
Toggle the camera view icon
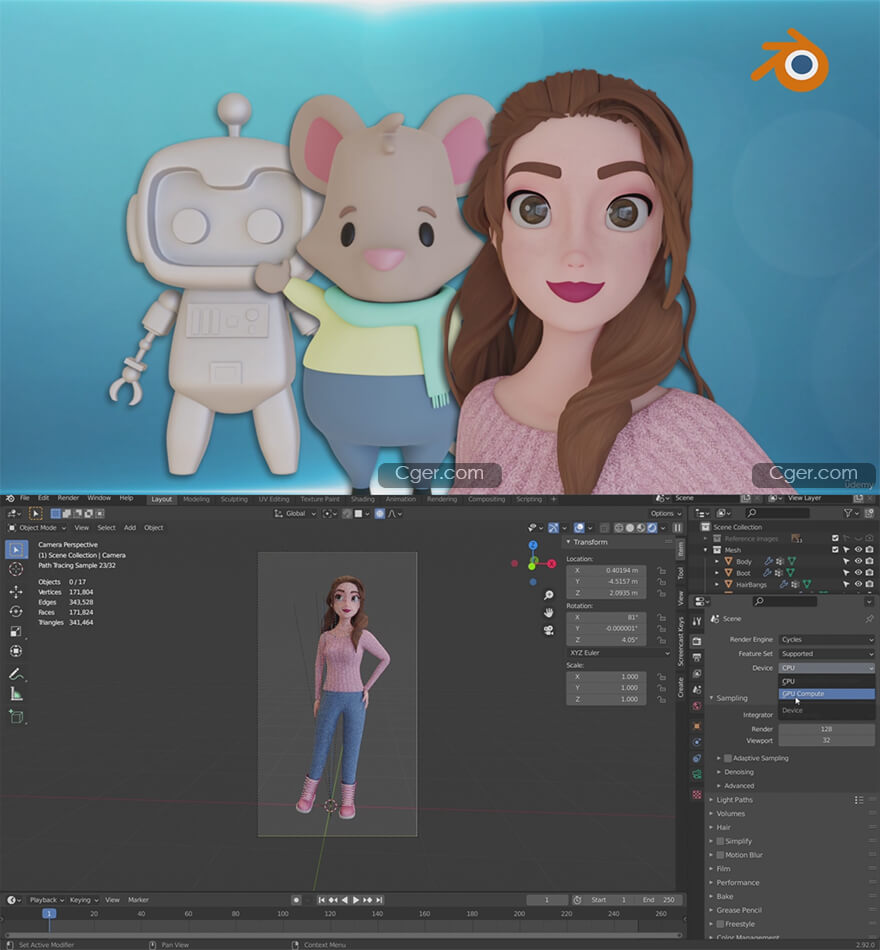pos(548,630)
